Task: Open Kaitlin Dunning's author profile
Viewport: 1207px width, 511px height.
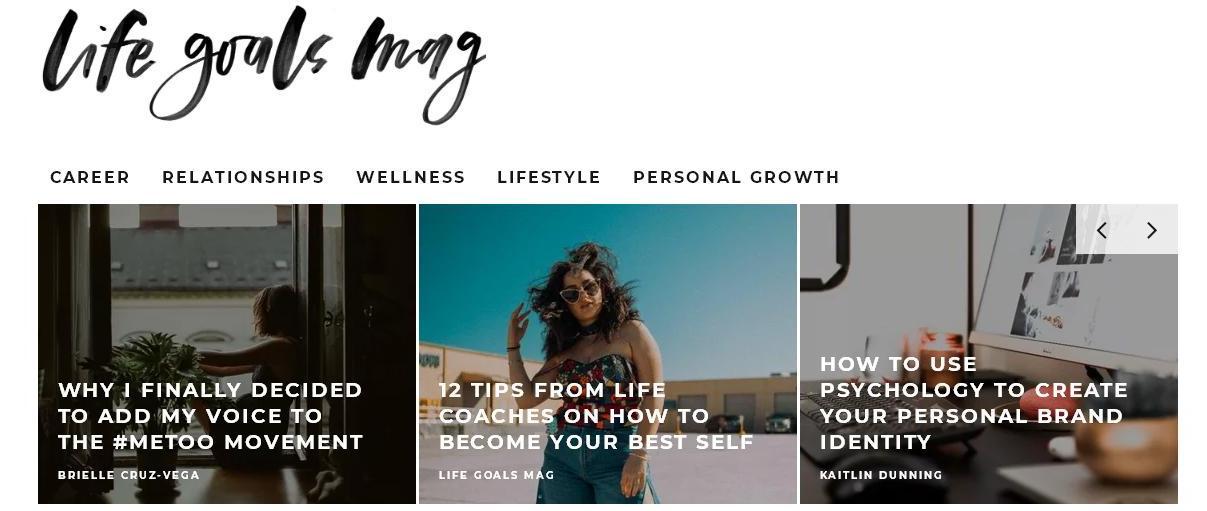Action: pyautogui.click(x=881, y=475)
